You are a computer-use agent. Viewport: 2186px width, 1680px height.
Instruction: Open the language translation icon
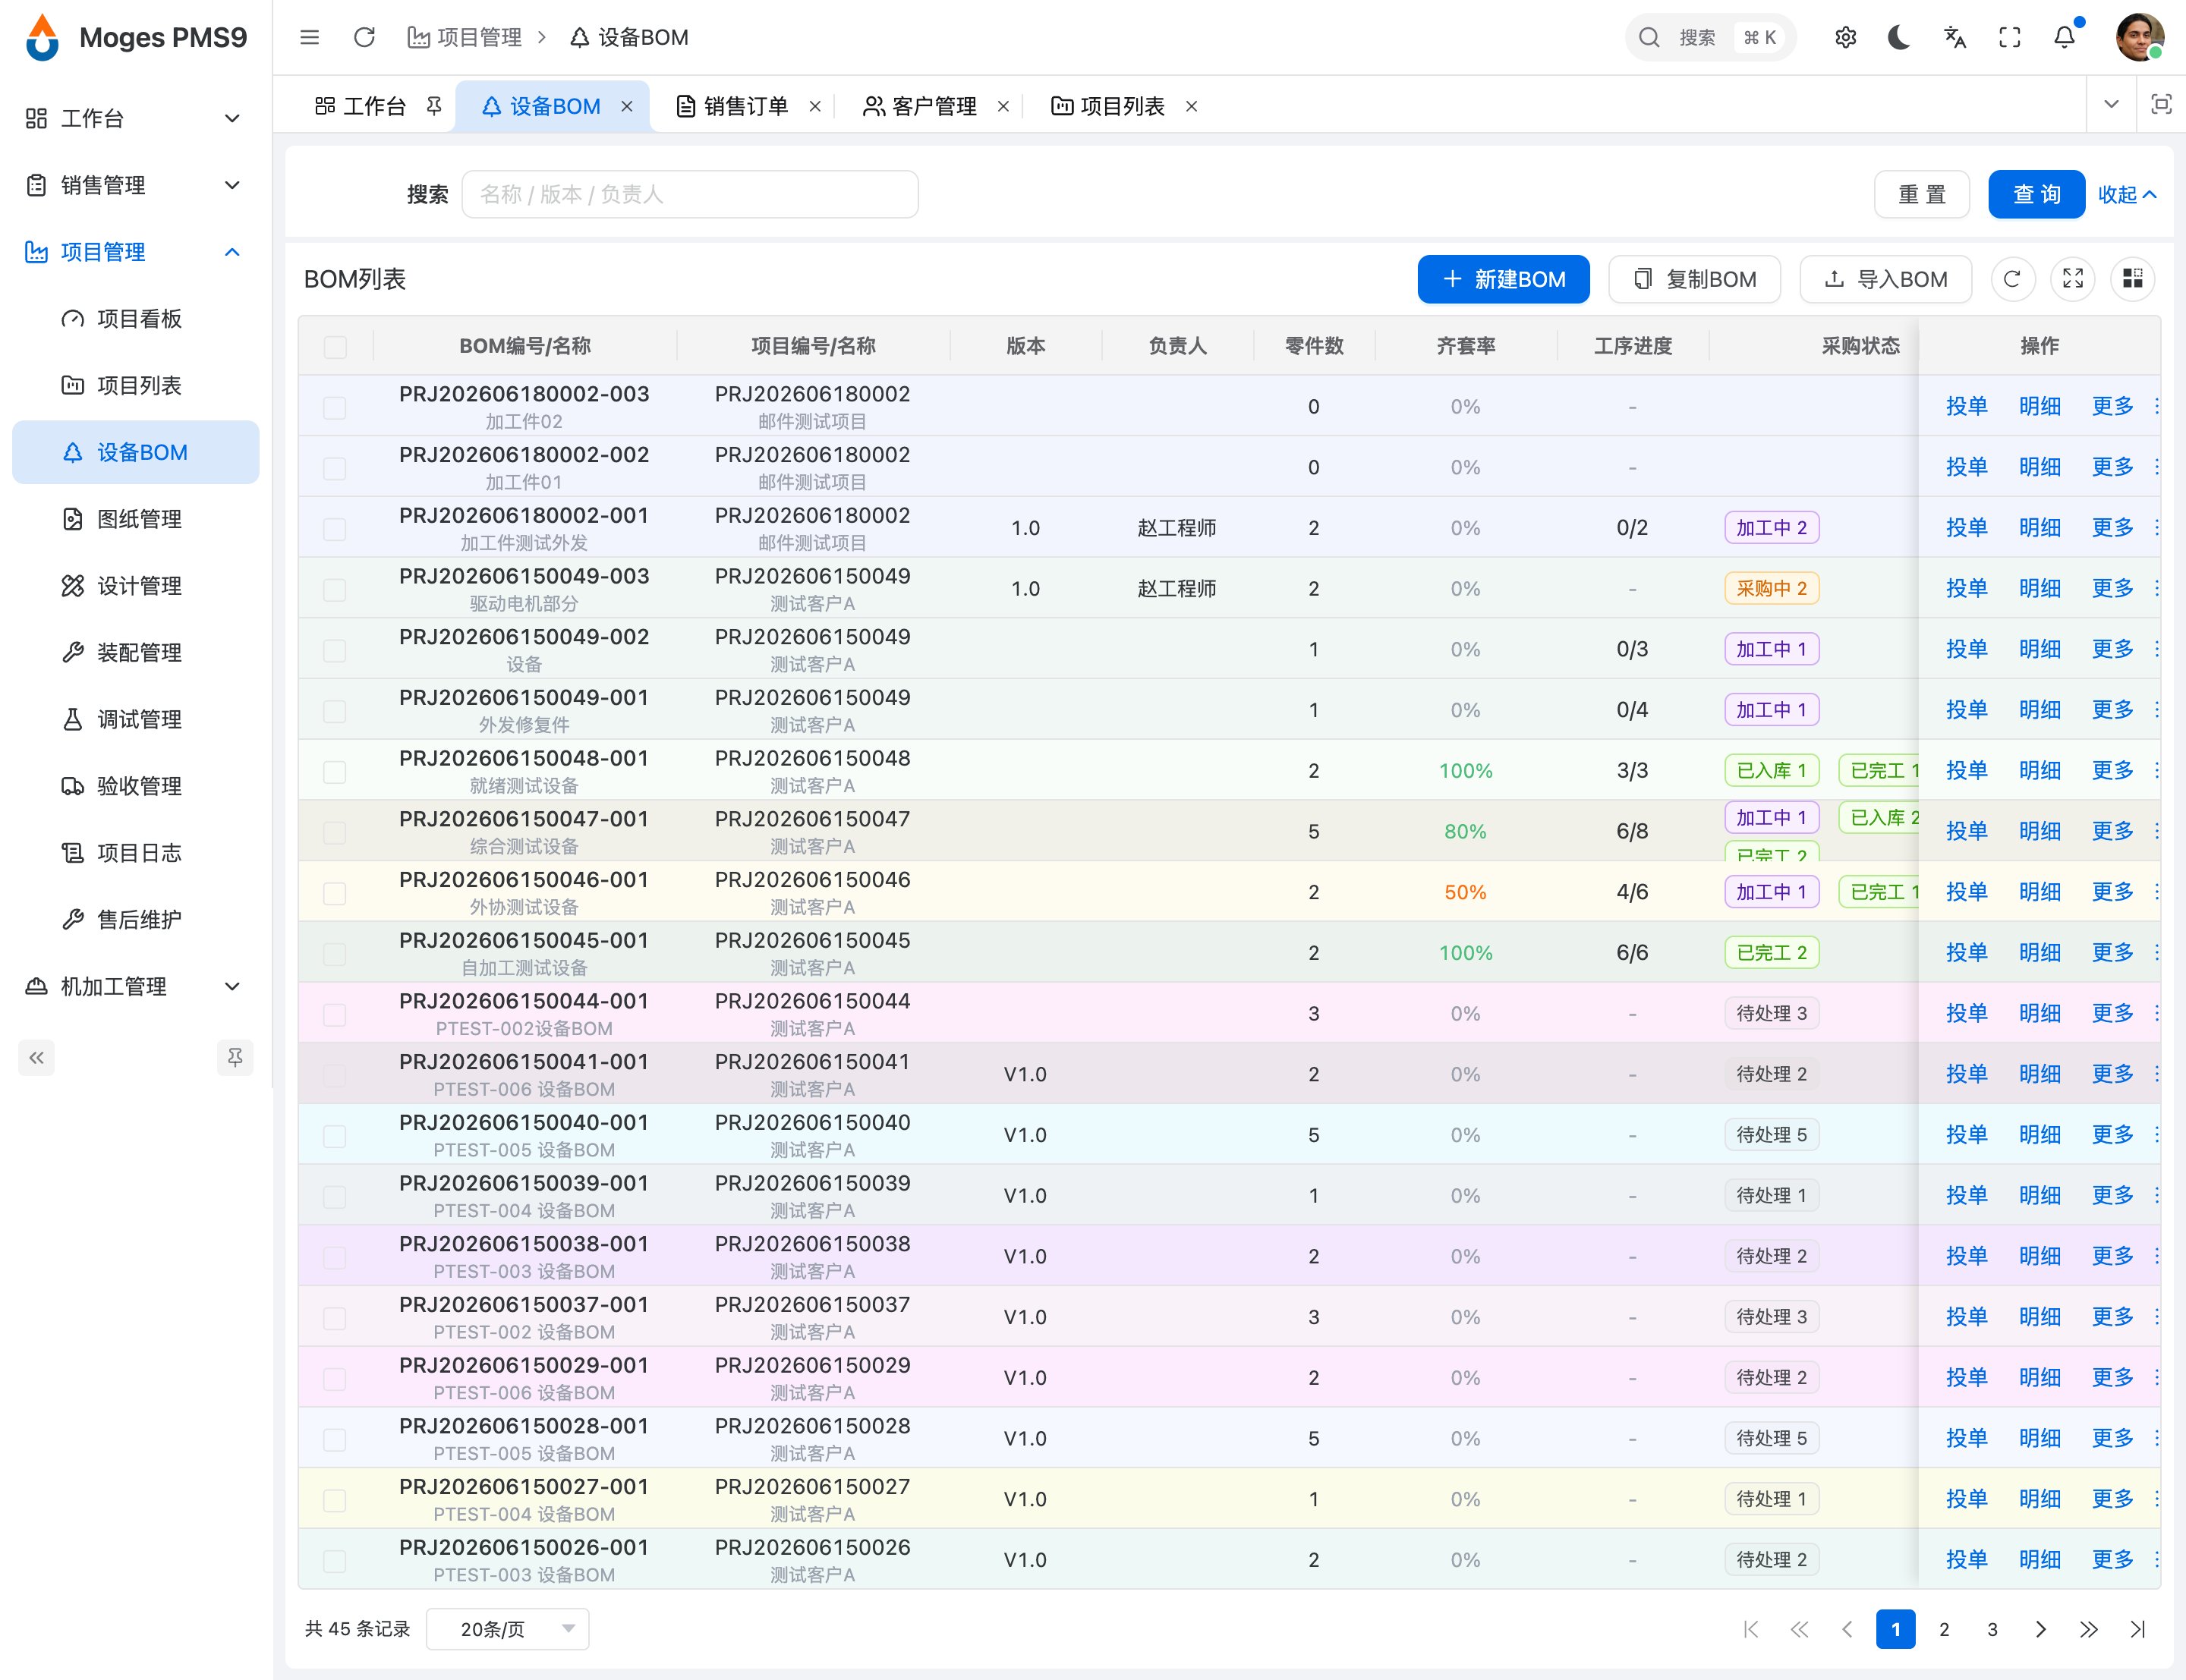point(1954,37)
